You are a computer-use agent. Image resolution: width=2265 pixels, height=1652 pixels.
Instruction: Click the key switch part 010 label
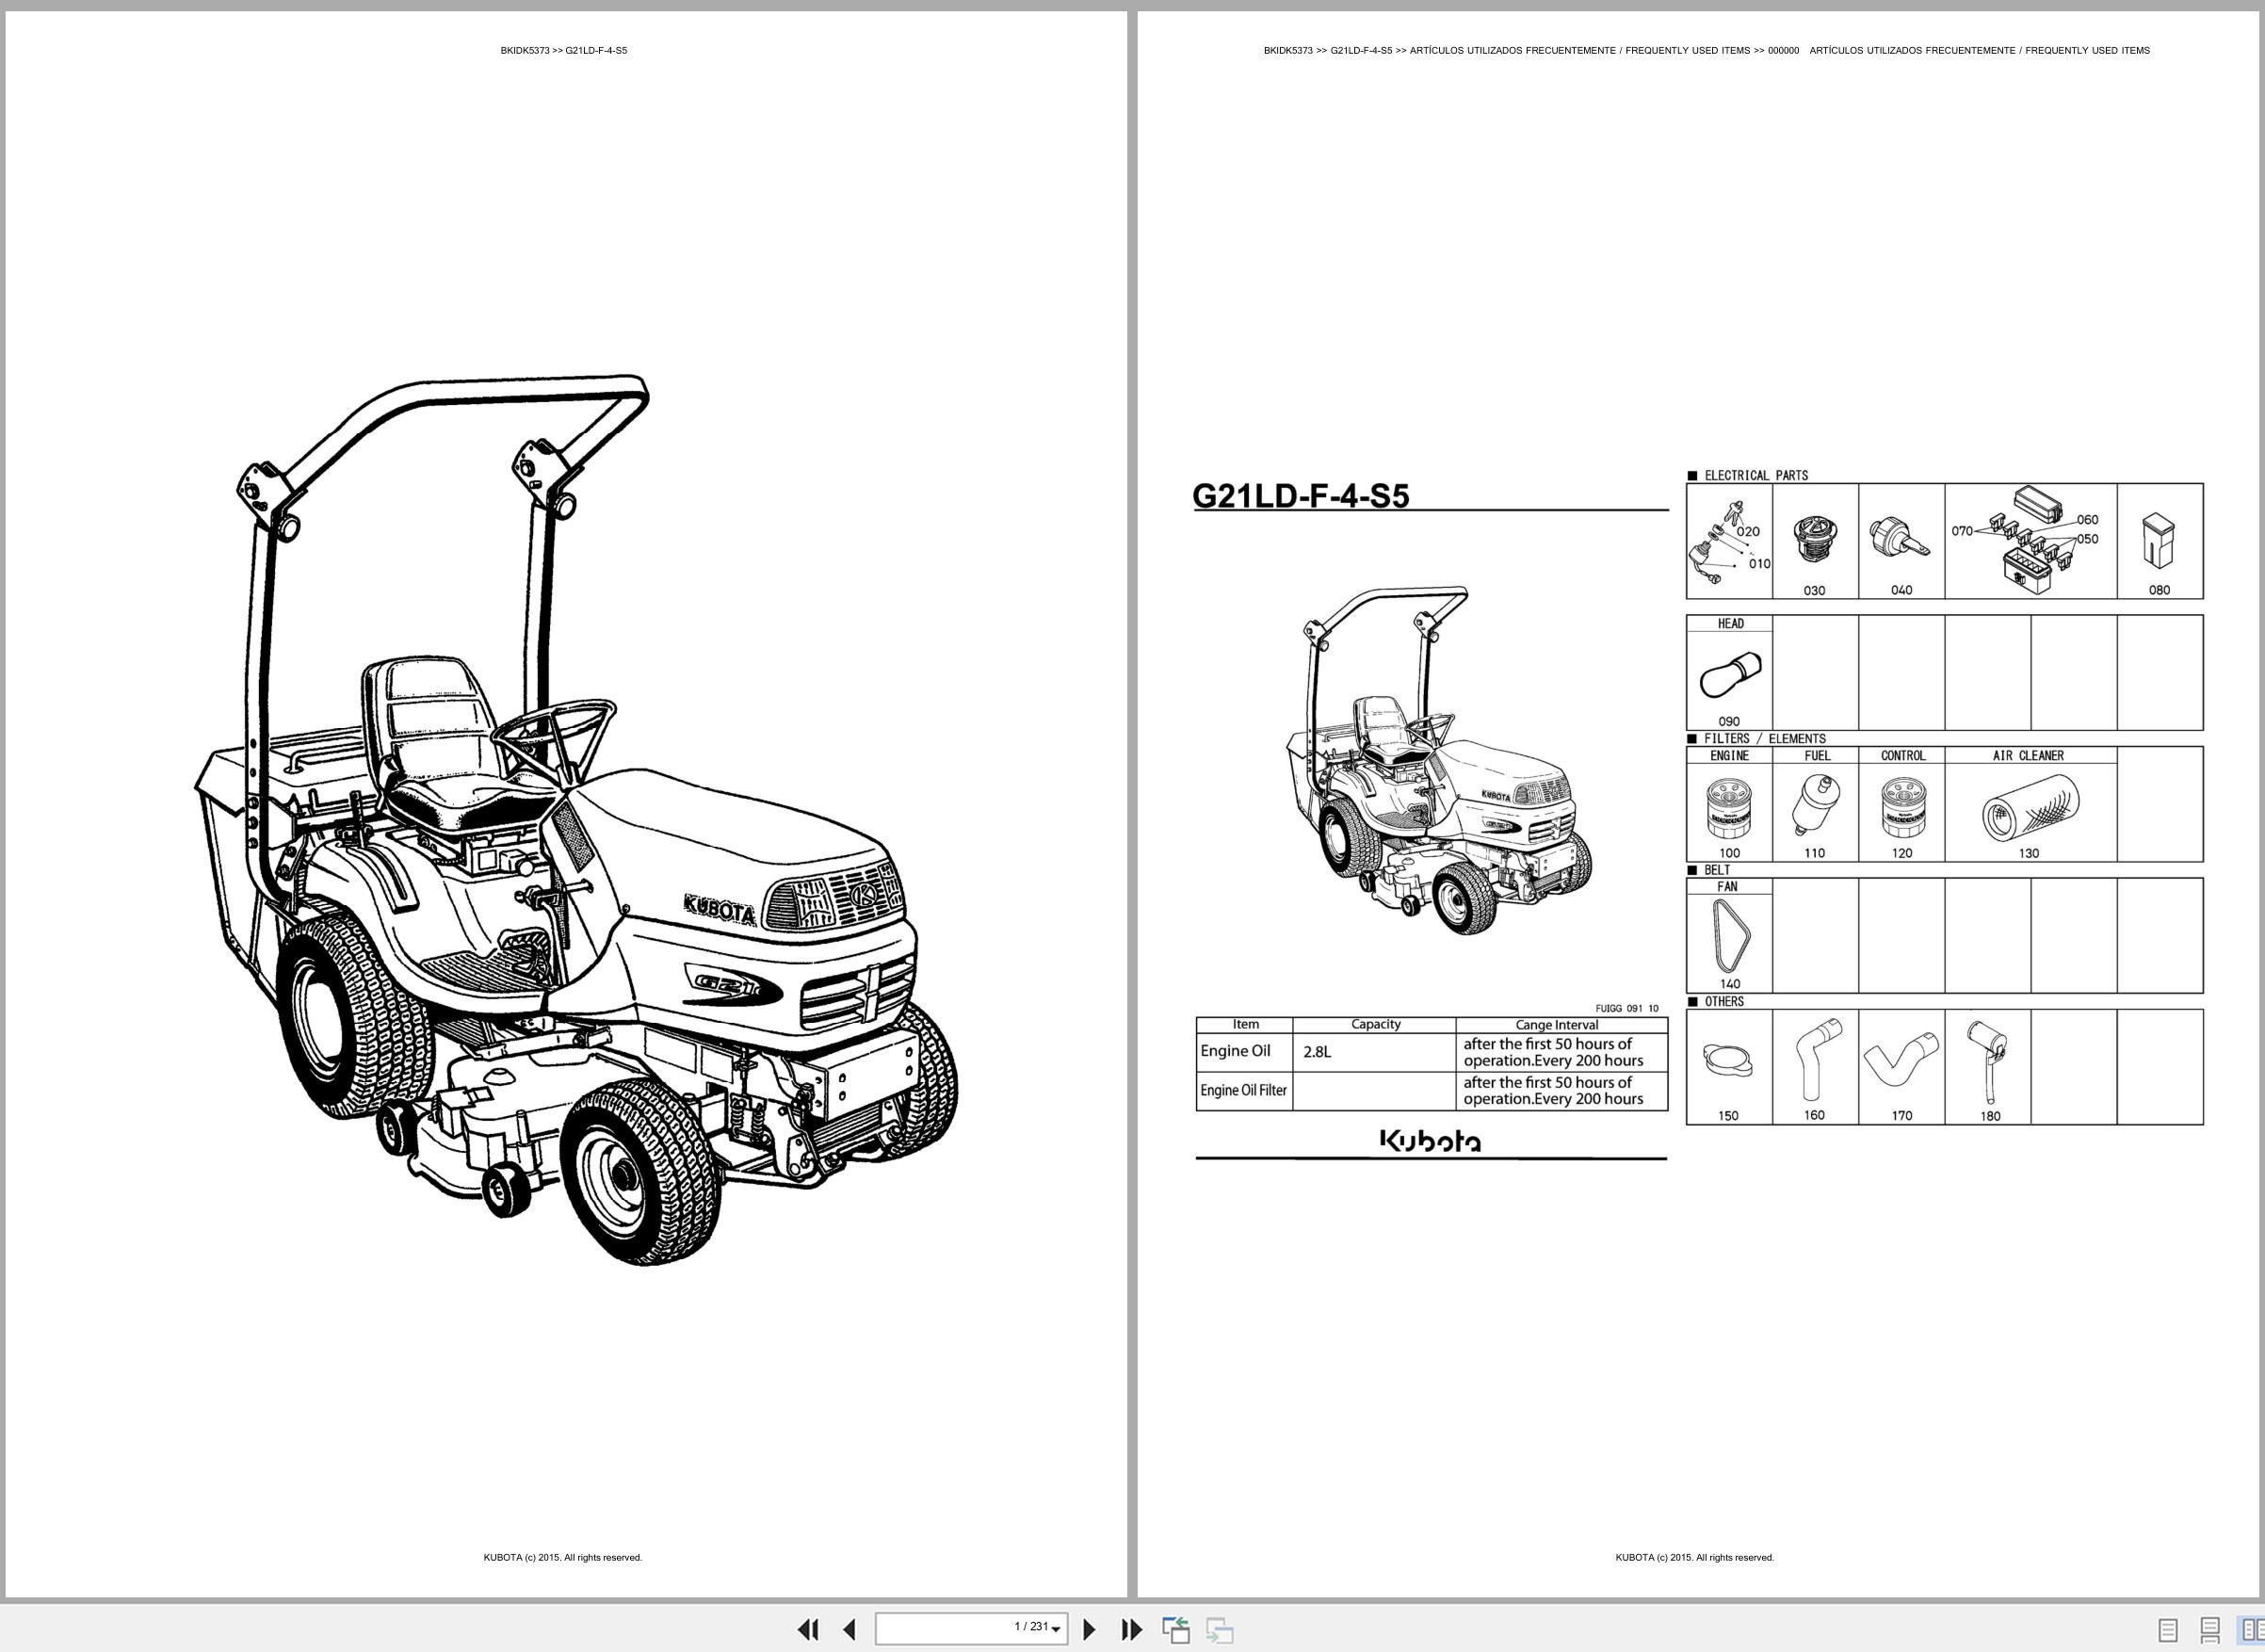[x=1759, y=564]
